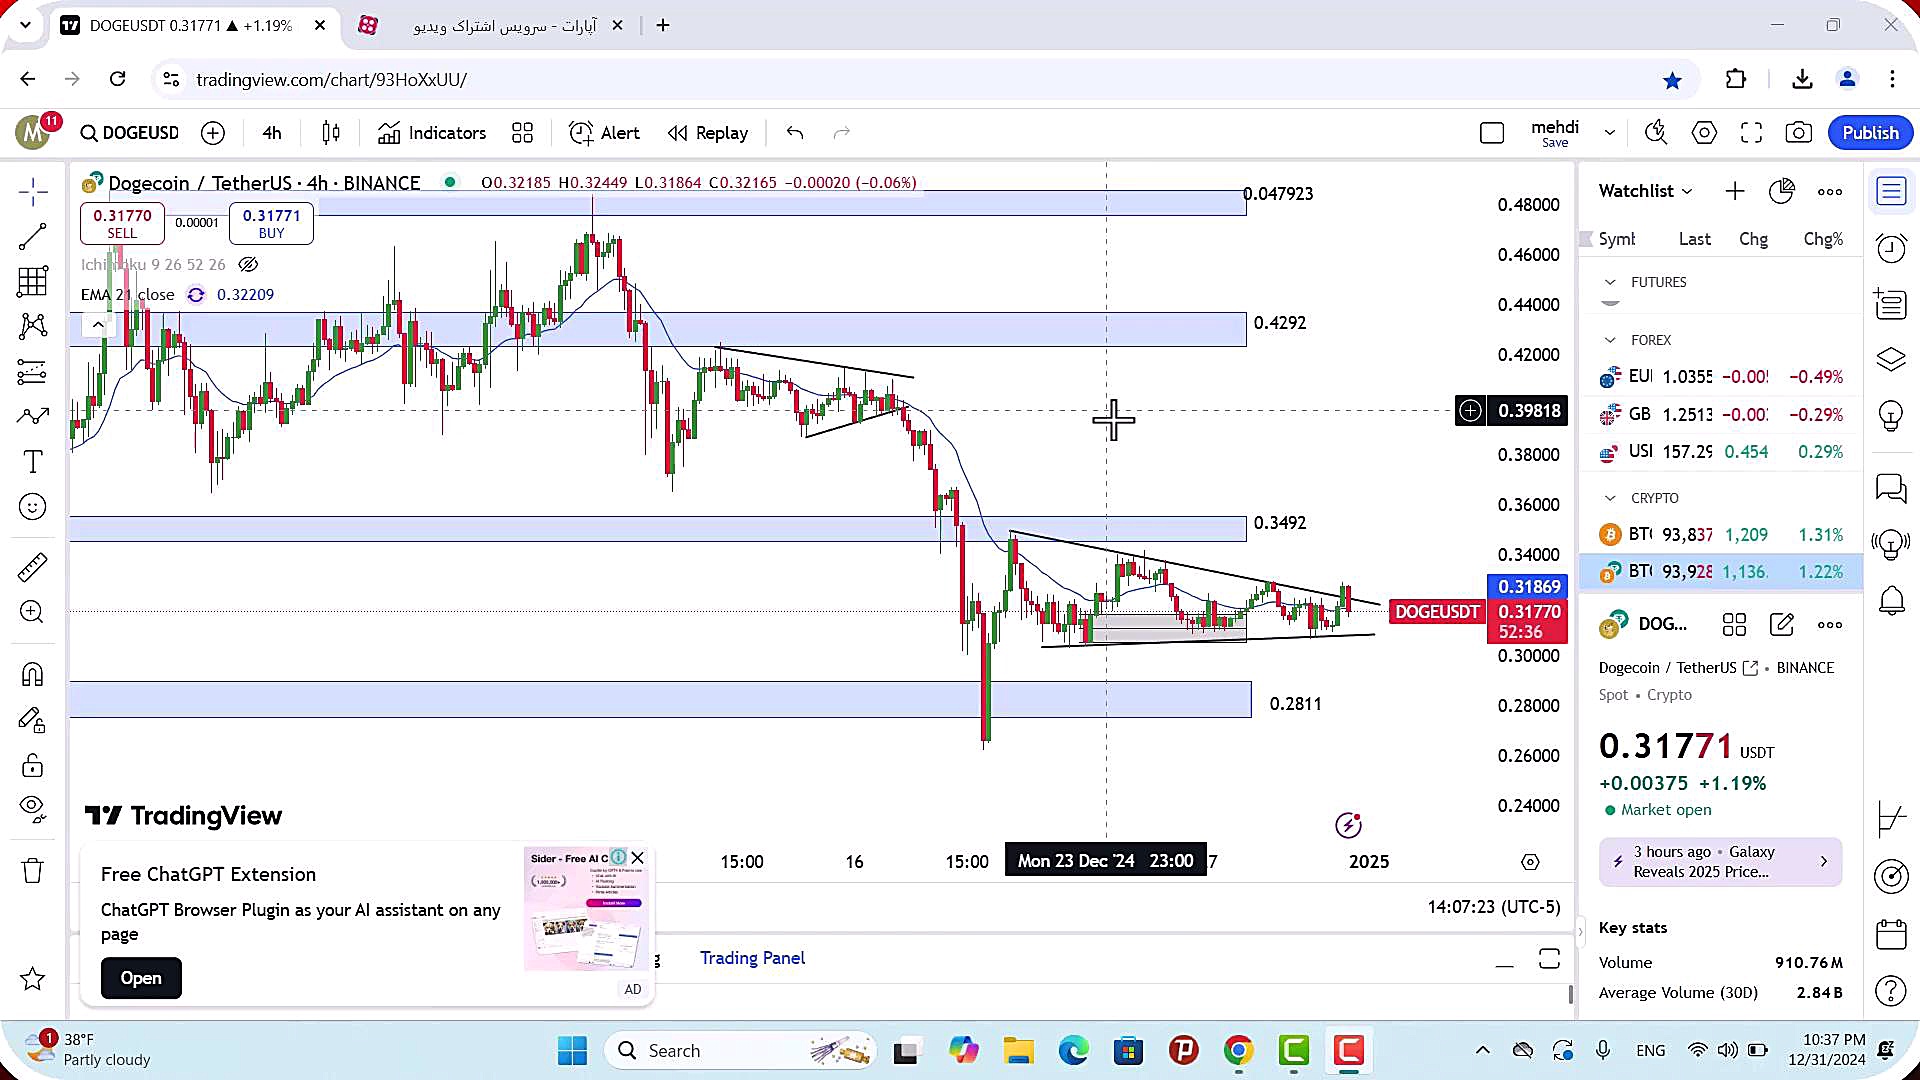This screenshot has height=1080, width=1920.
Task: Open the chart time axis settings gear
Action: click(1530, 862)
